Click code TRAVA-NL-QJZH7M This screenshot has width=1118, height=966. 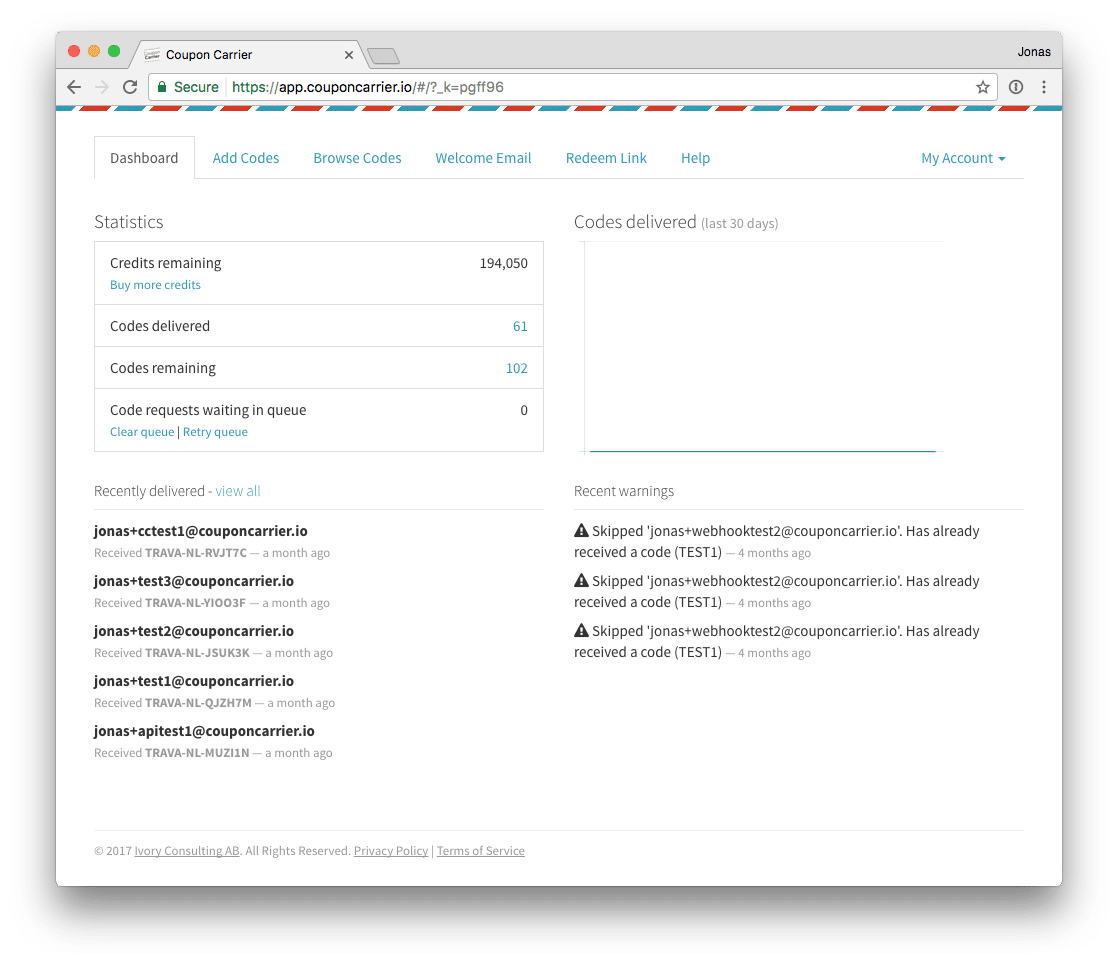198,702
